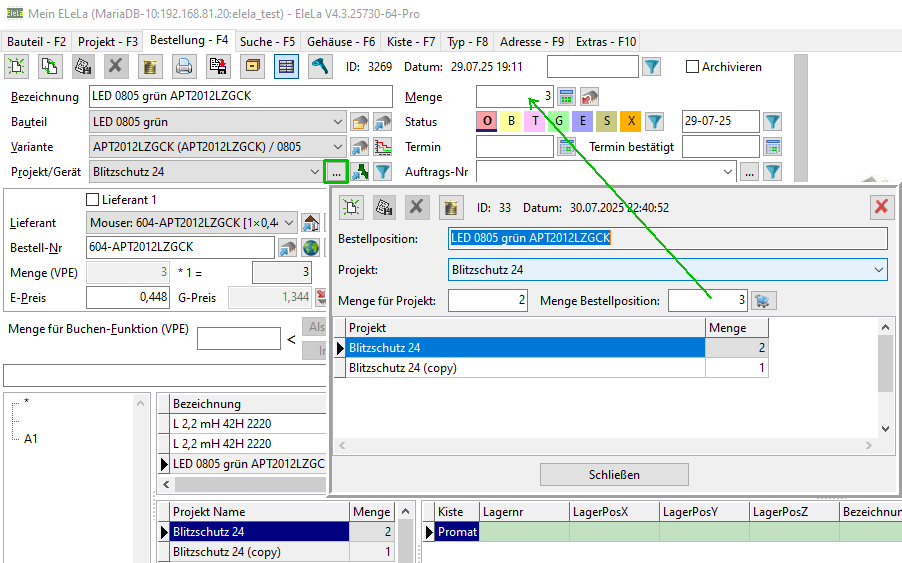
Task: Expand the Bauteil dropdown
Action: click(x=337, y=122)
